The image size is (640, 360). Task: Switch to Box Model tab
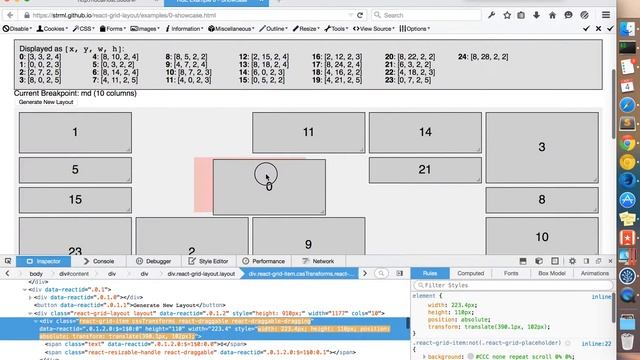coord(551,273)
